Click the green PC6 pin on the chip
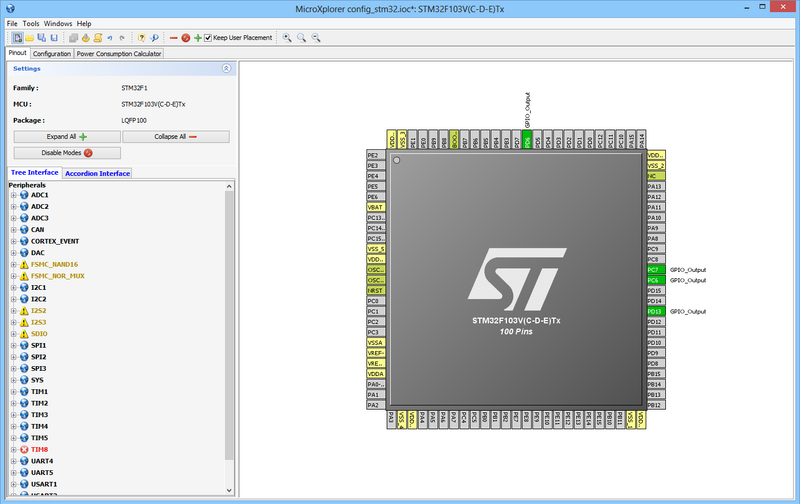Screen dimensions: 800x504 (656, 280)
